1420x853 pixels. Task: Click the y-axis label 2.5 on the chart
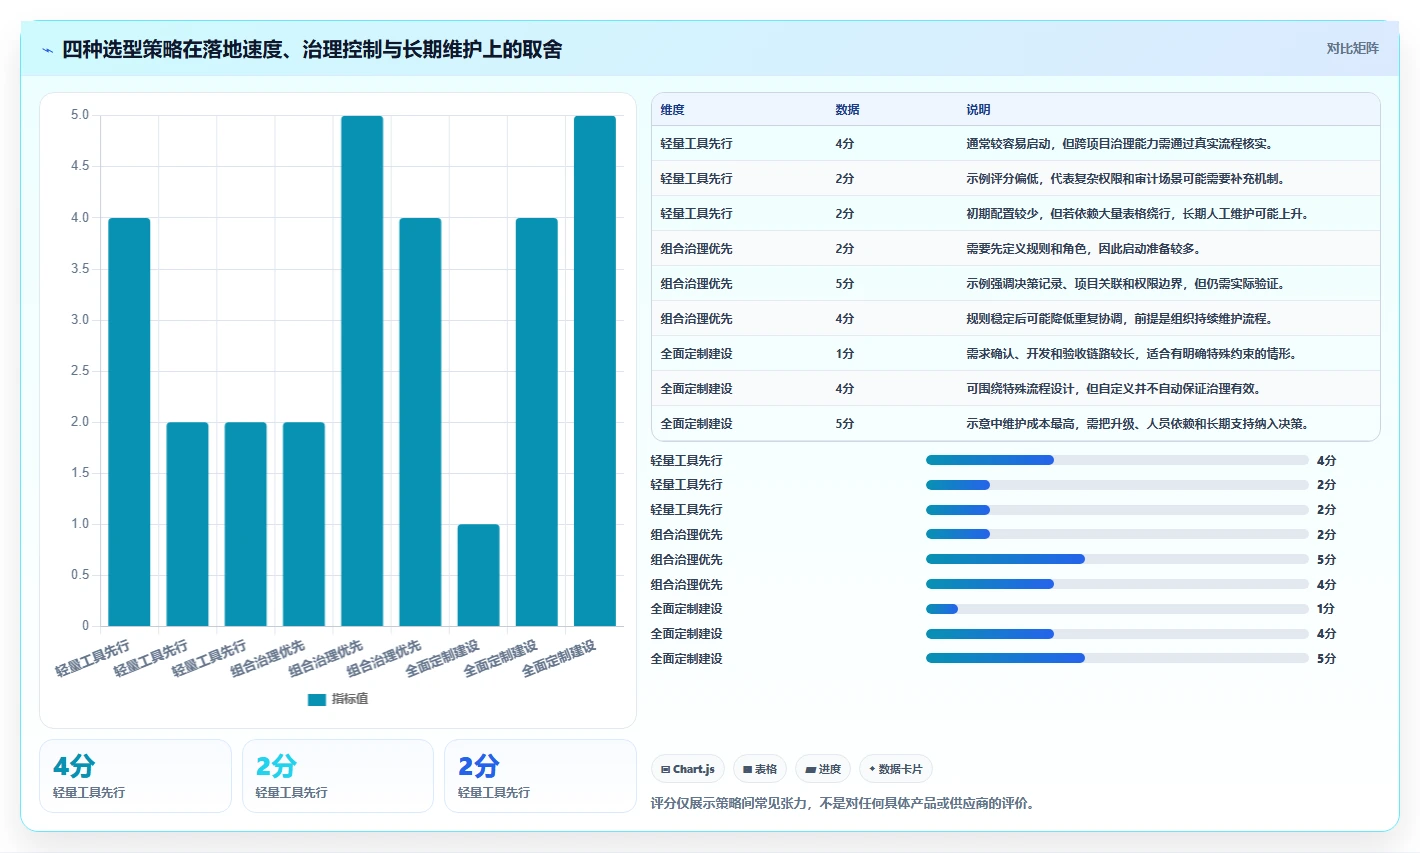coord(80,371)
